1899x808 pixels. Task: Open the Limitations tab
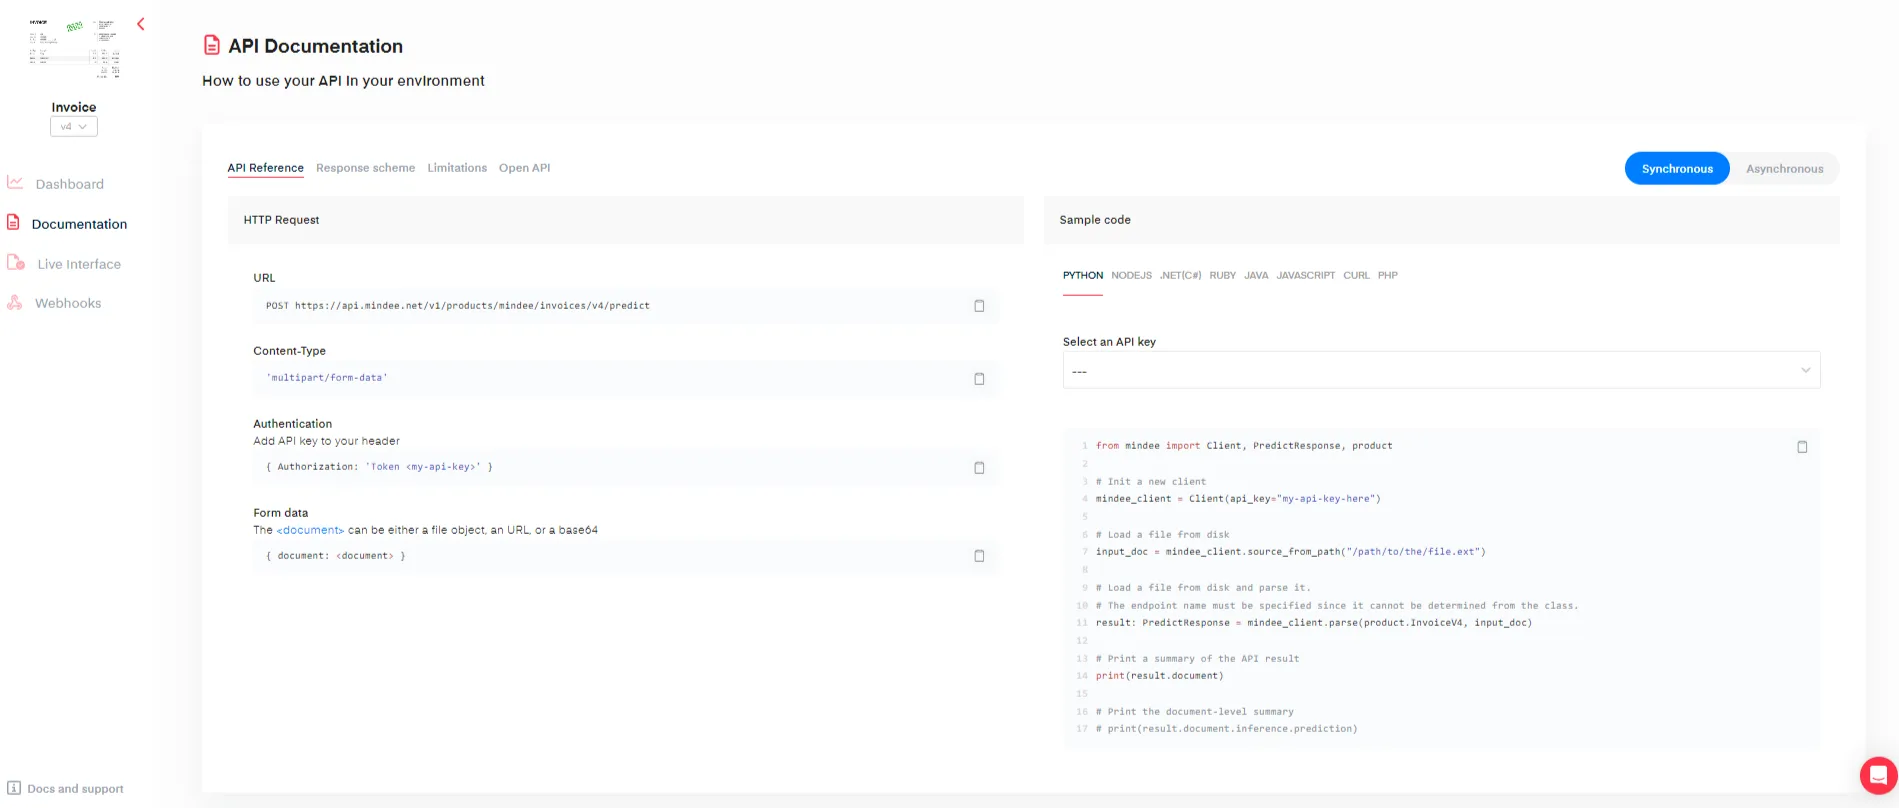coord(457,168)
